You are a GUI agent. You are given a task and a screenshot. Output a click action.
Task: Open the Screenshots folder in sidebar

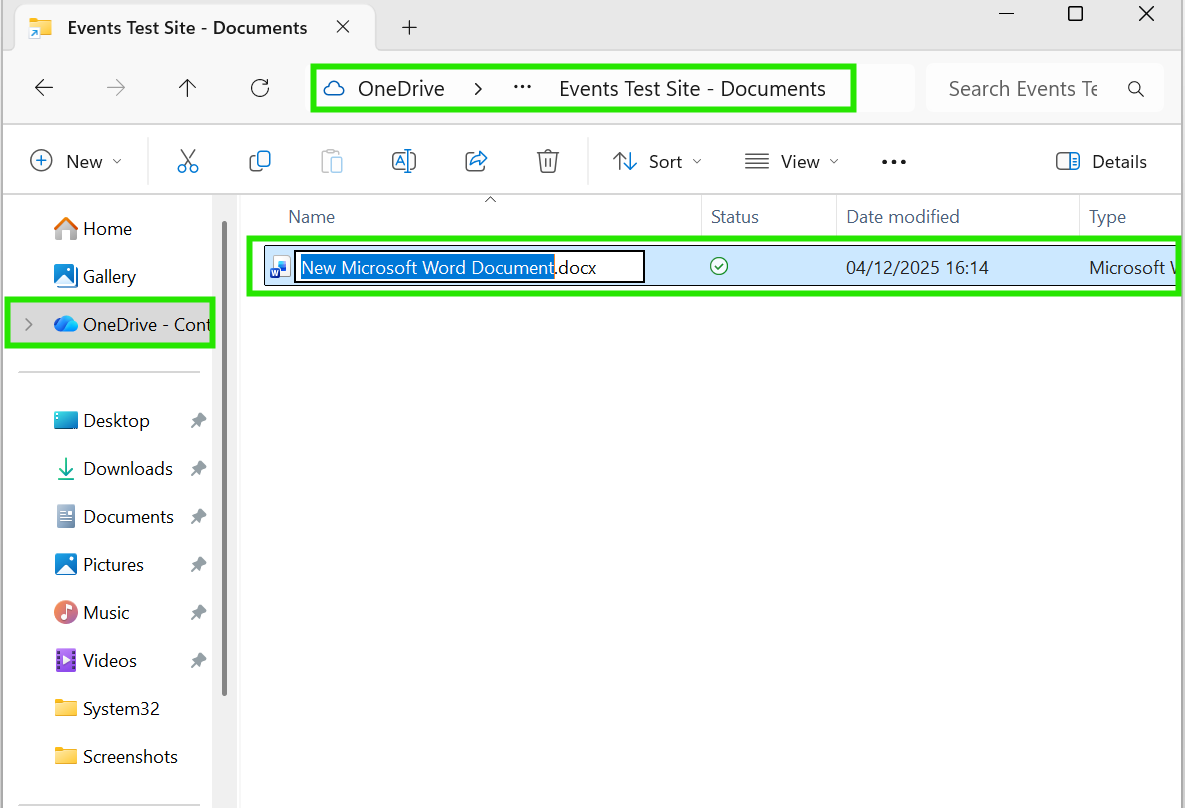coord(116,757)
